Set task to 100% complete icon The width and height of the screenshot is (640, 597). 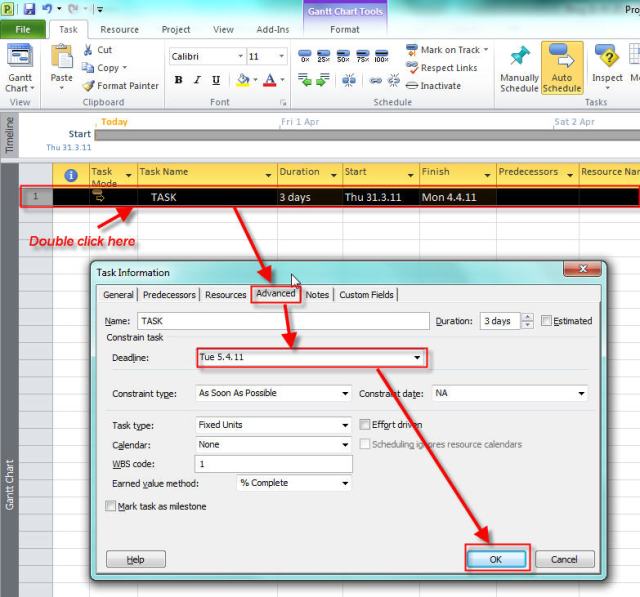pos(381,57)
